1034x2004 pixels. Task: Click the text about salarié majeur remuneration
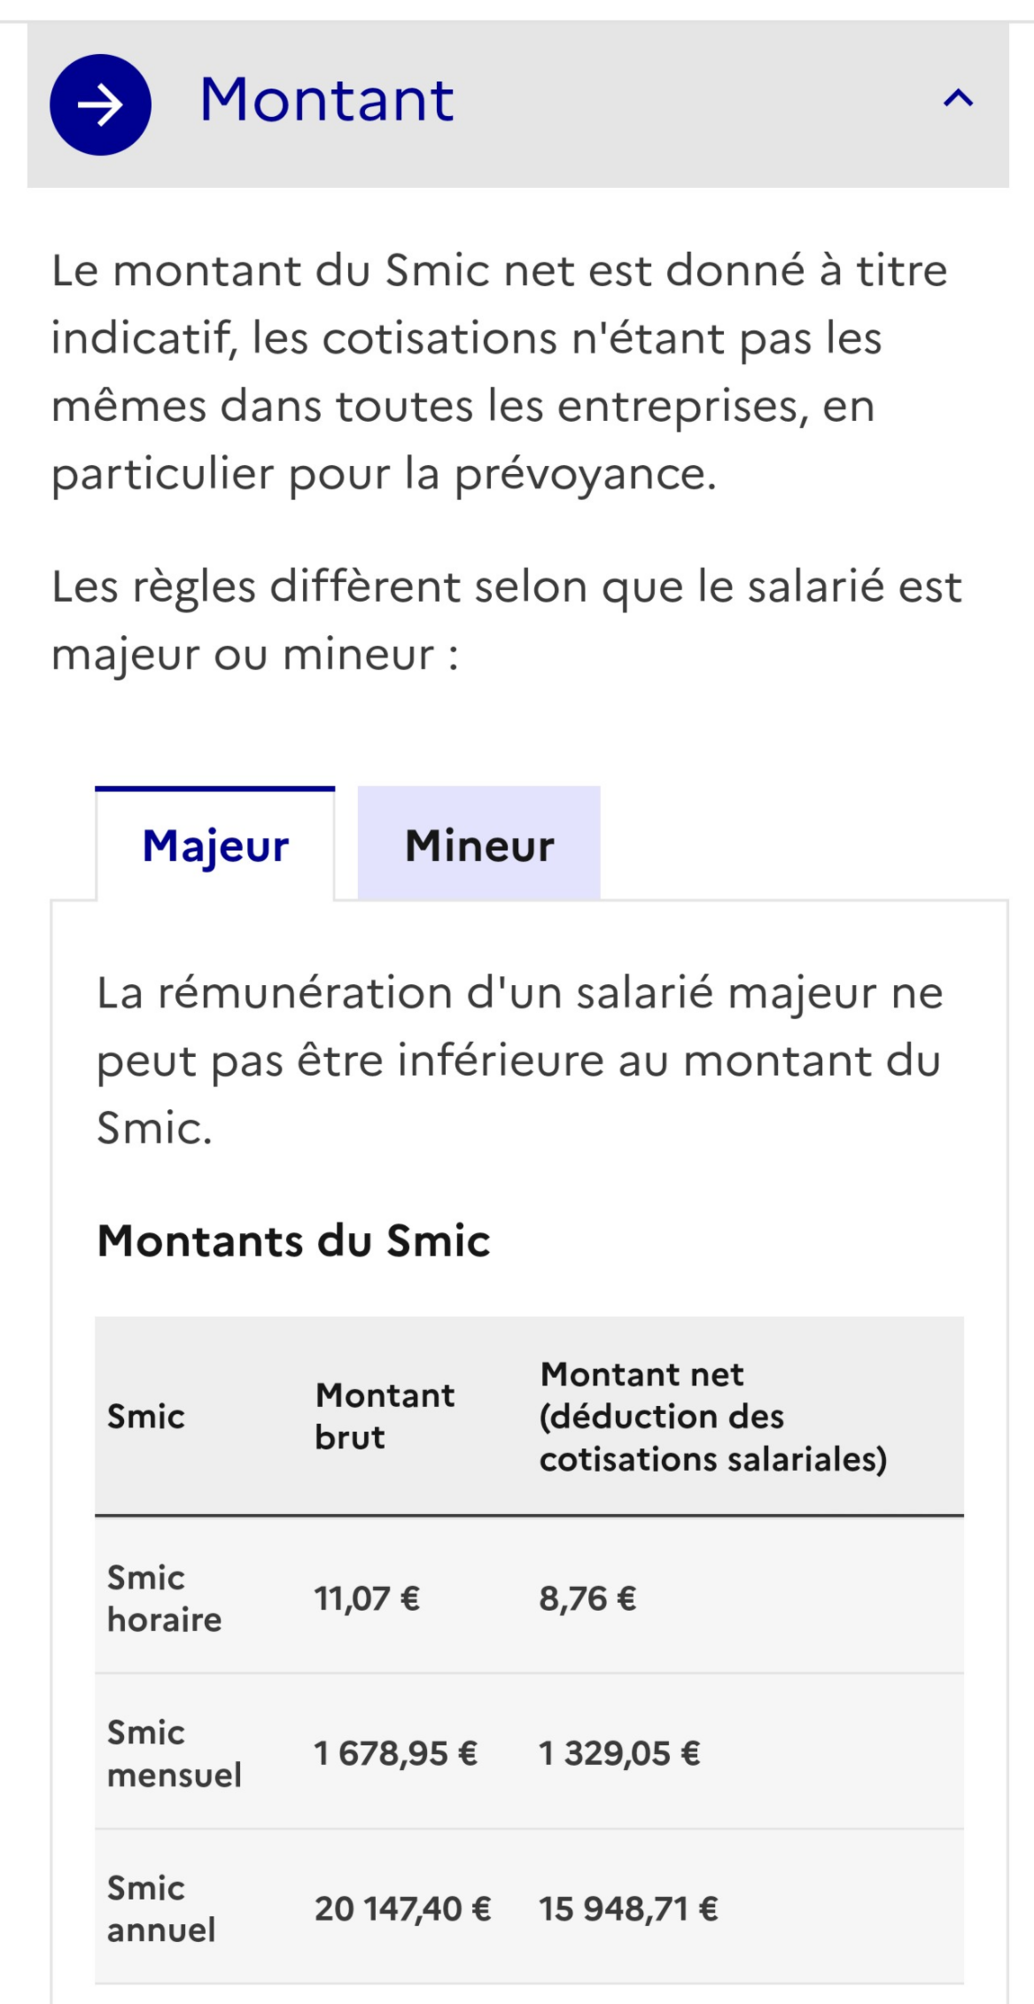(520, 1061)
